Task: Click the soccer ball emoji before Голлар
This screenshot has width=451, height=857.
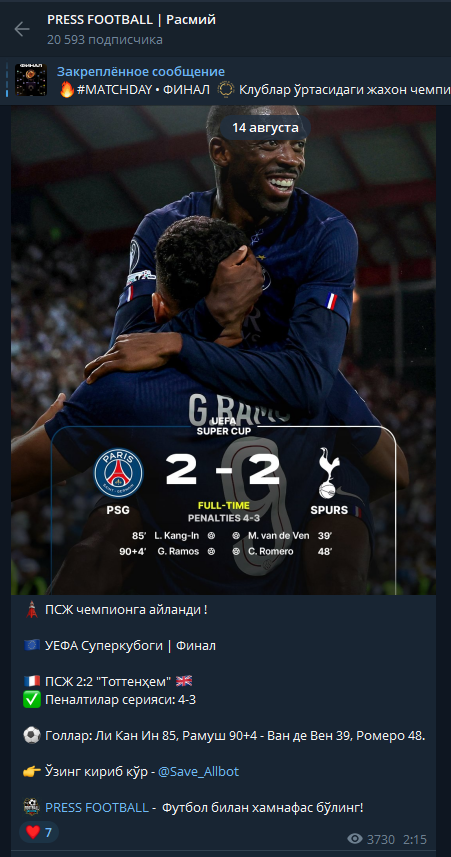Action: click(x=32, y=736)
